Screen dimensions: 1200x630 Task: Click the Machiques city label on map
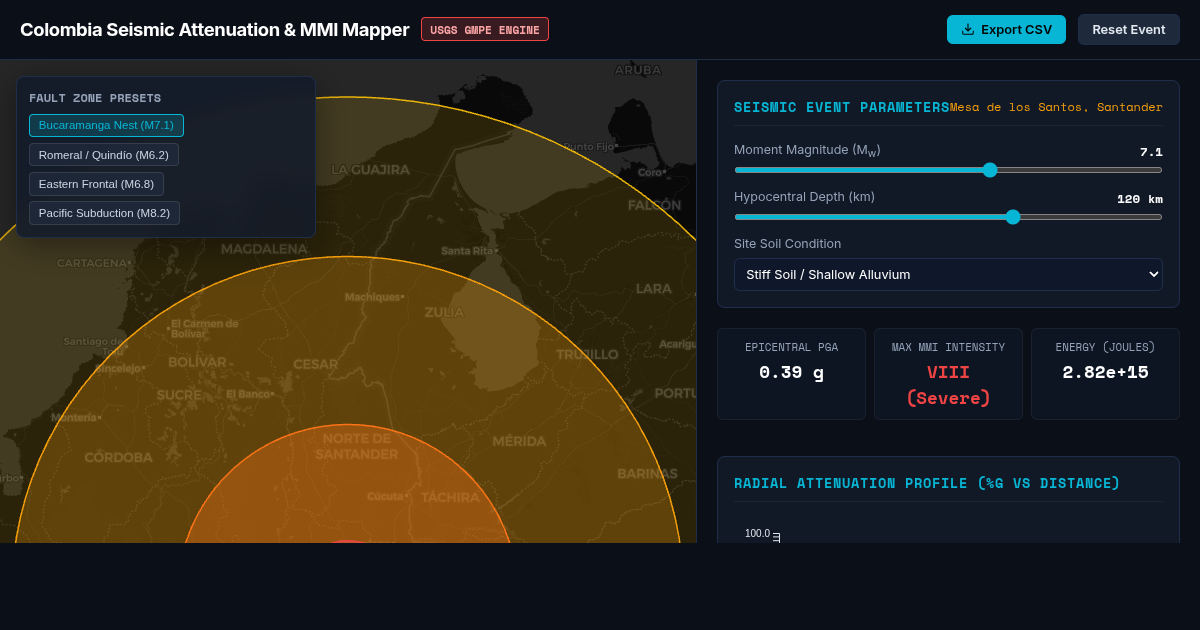click(x=374, y=297)
